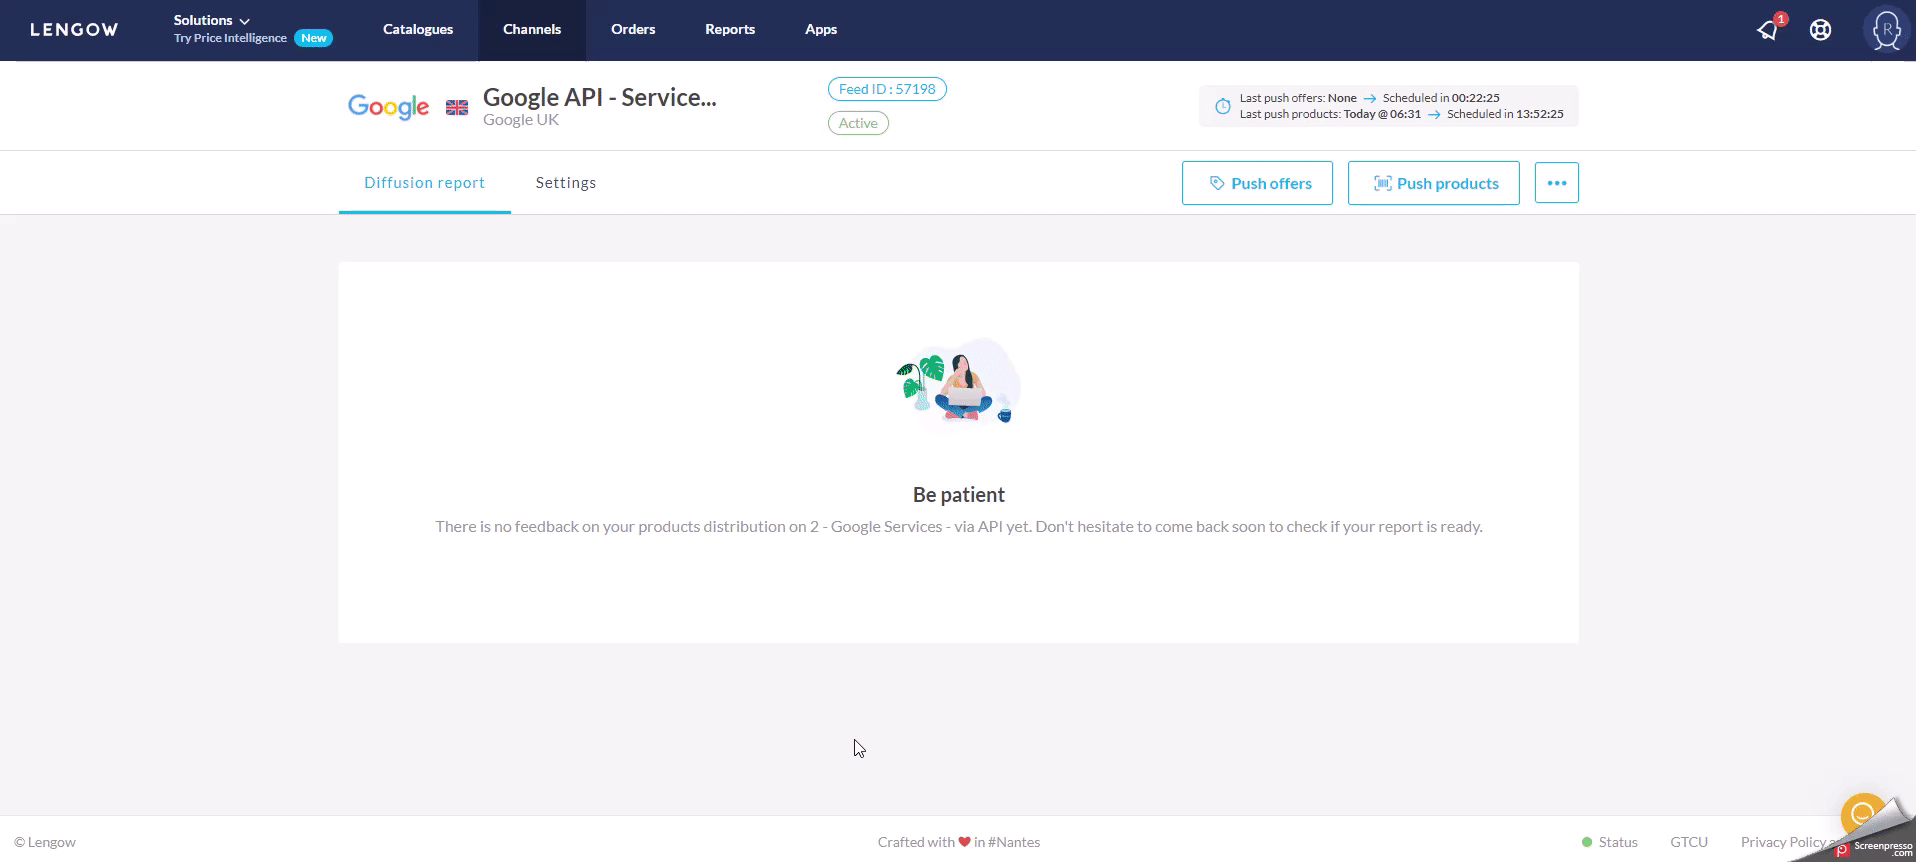
Task: Open the three-dot more actions menu
Action: pos(1557,183)
